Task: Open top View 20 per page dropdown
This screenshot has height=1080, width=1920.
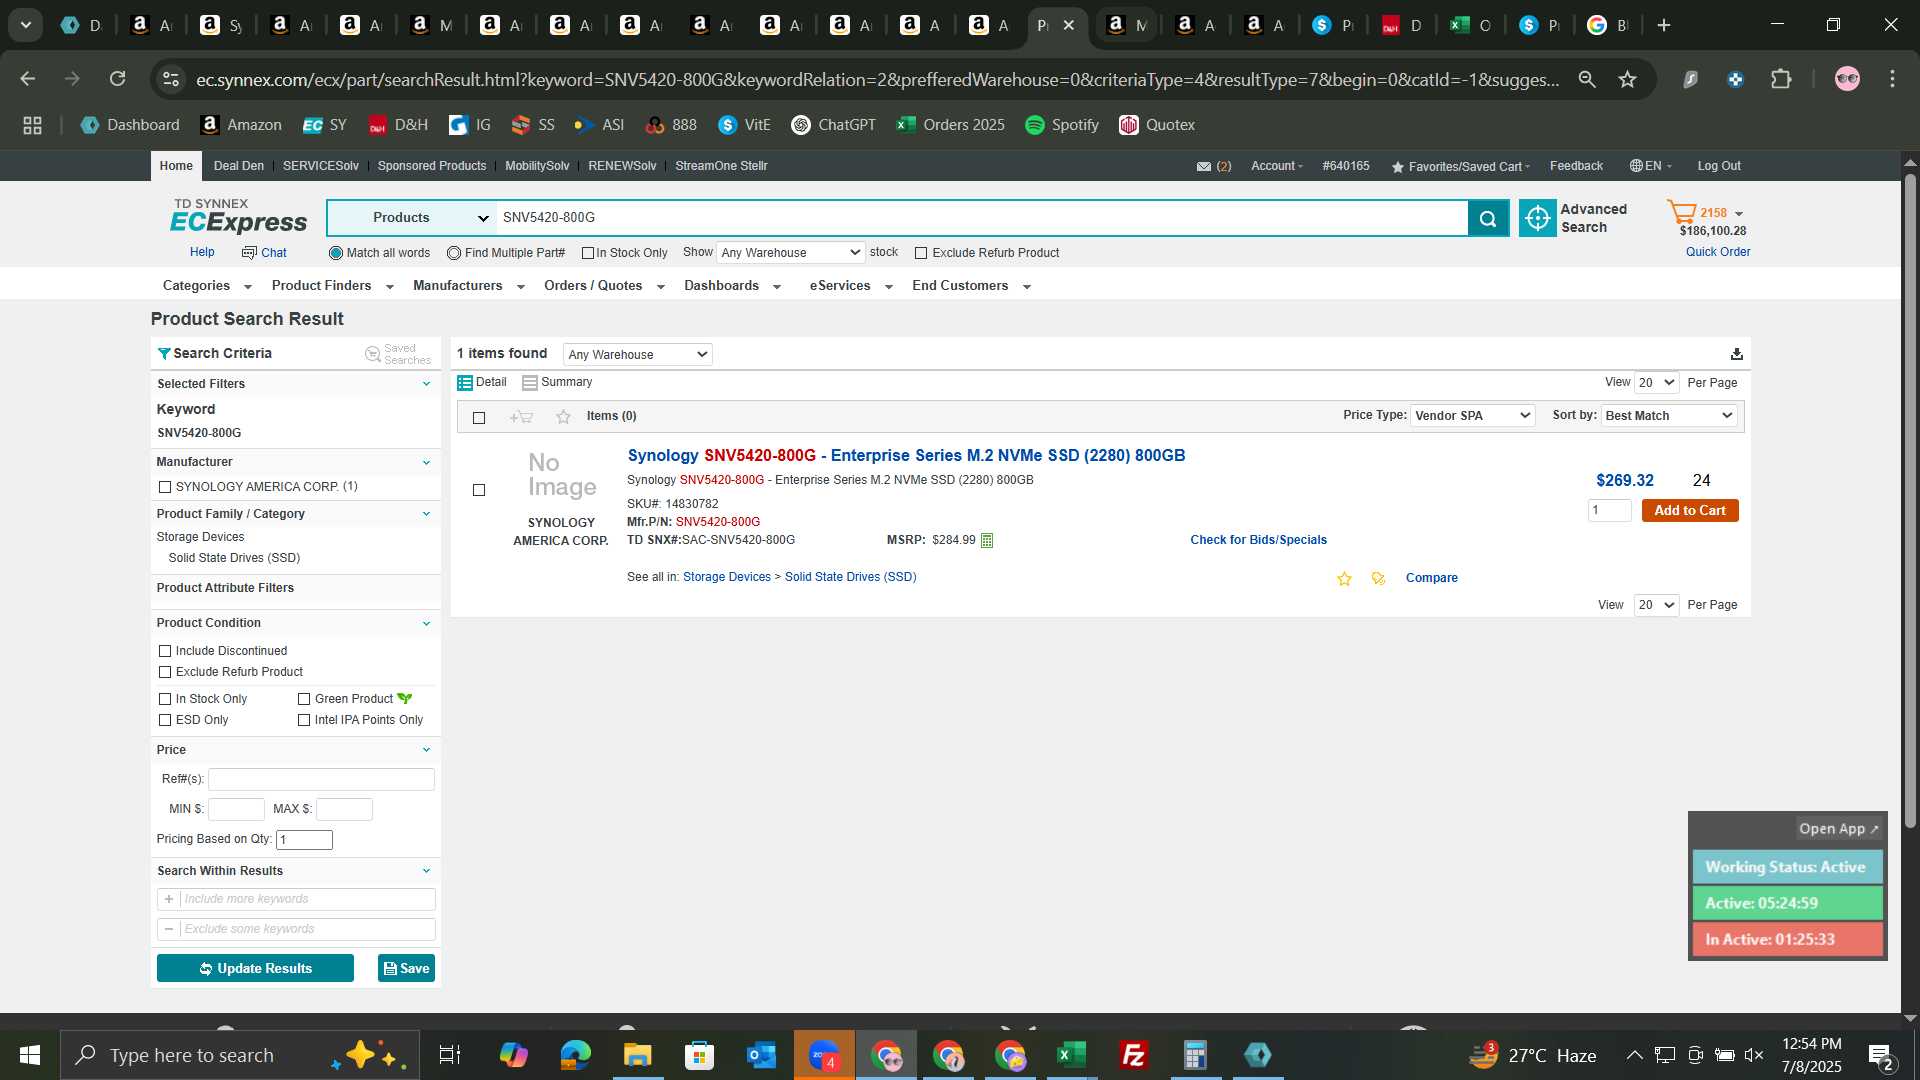Action: [x=1656, y=383]
